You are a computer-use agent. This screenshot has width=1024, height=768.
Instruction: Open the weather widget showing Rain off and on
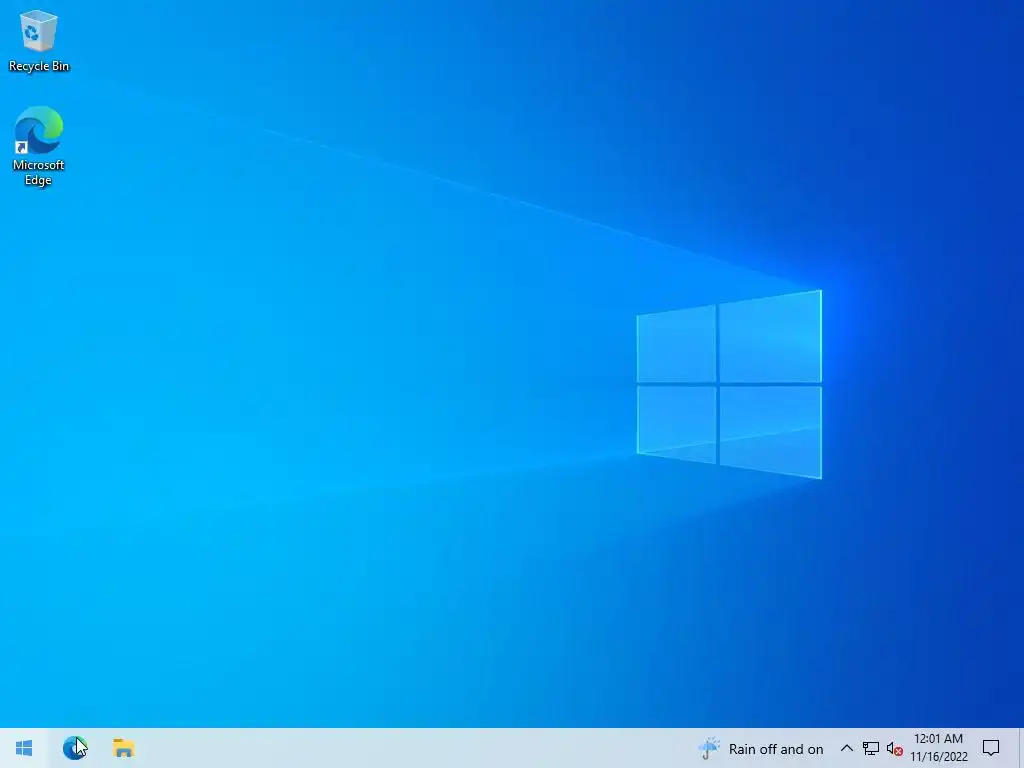pos(761,748)
